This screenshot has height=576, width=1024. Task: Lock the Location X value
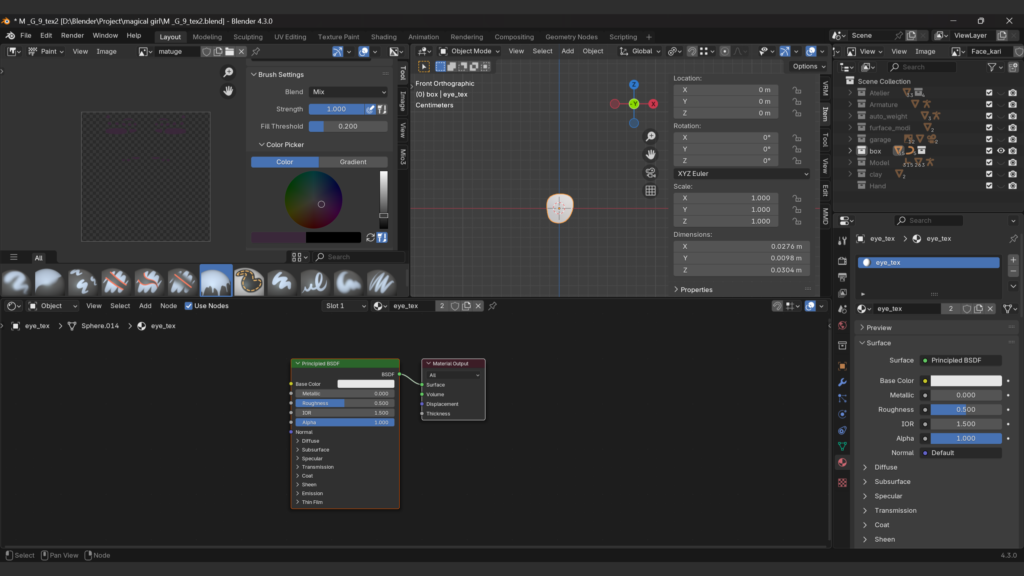coord(797,89)
